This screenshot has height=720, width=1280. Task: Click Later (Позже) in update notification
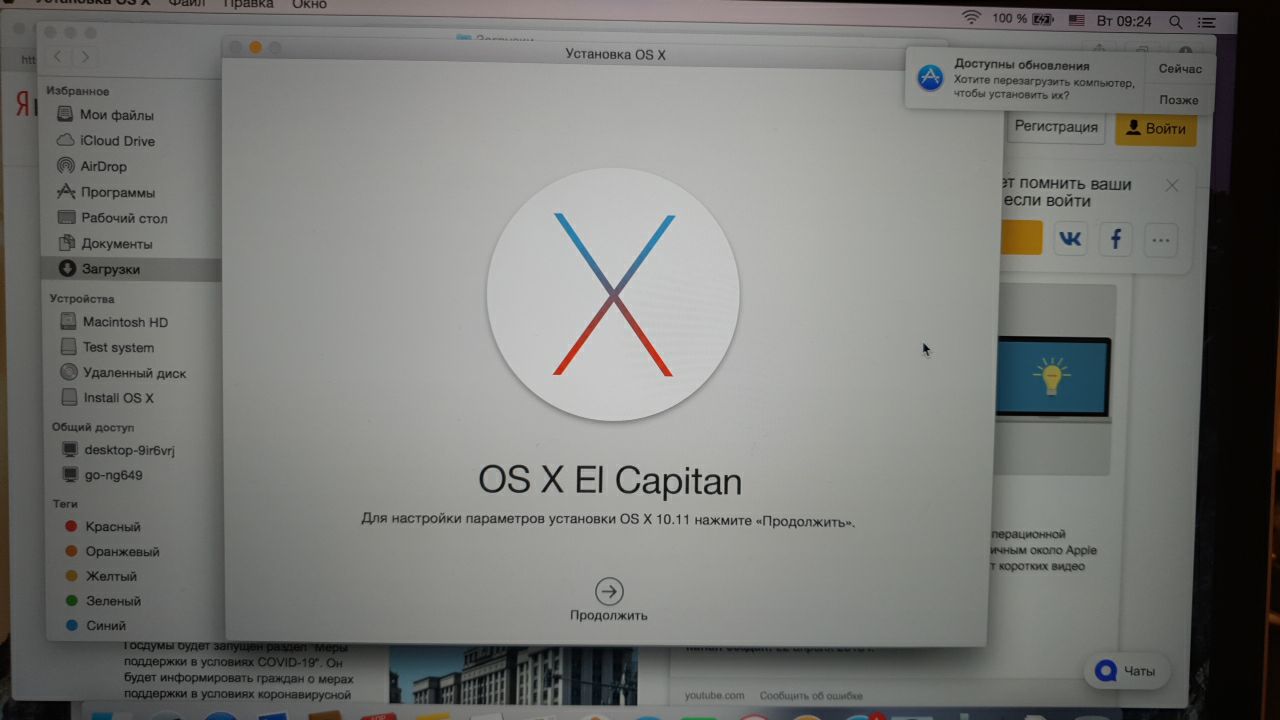coord(1179,100)
